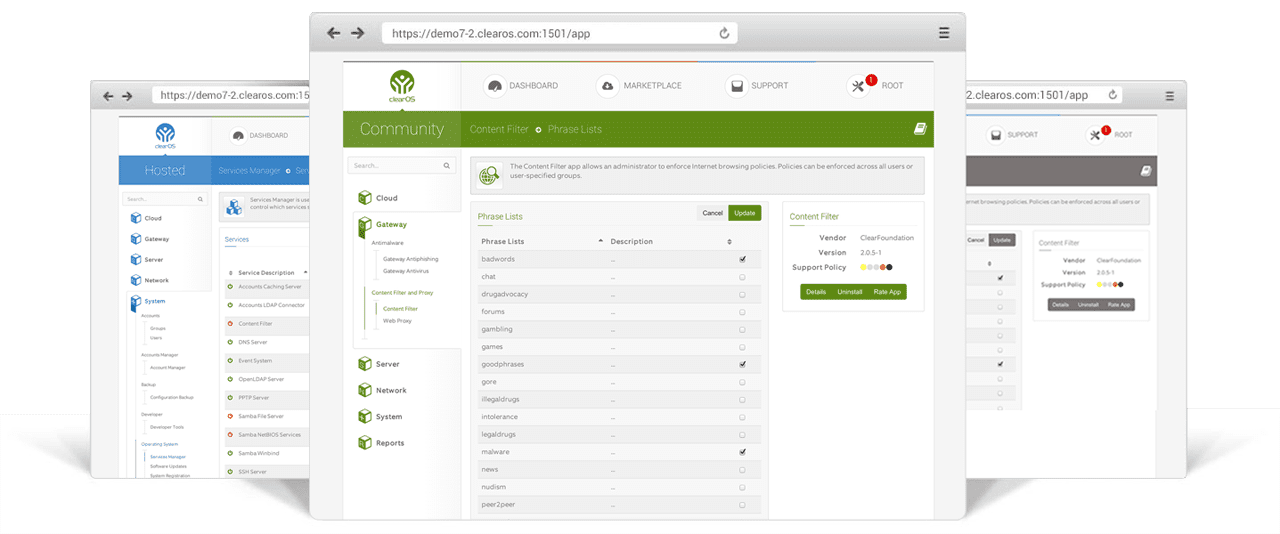
Task: Click Dashboard icon in left background window
Action: click(x=238, y=135)
